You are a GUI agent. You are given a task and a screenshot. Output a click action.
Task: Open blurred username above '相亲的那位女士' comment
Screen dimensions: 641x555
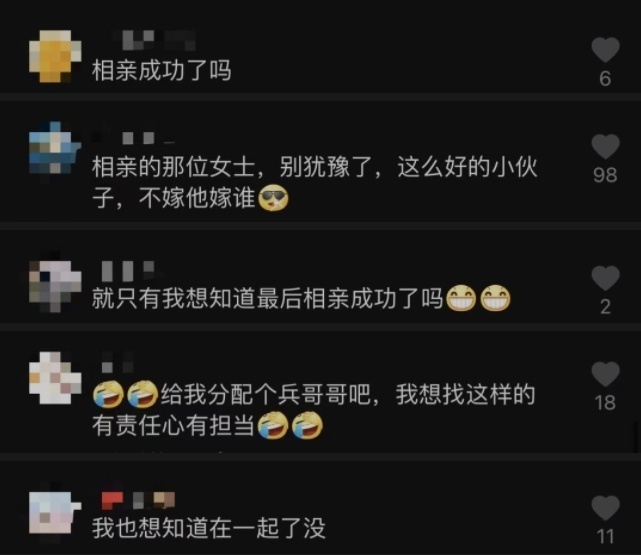point(138,138)
